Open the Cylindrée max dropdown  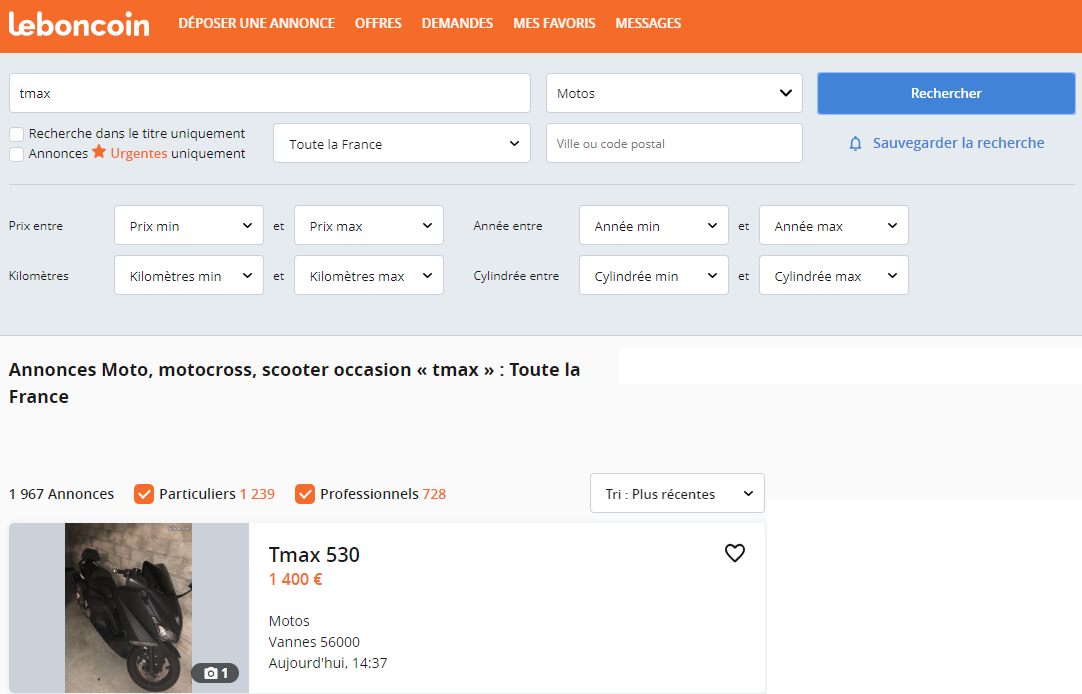(x=834, y=275)
